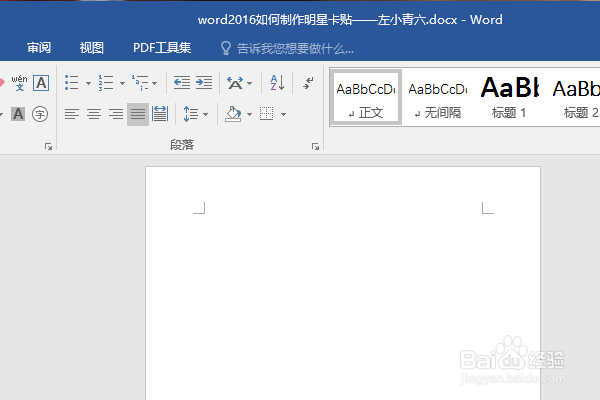Viewport: 600px width, 400px height.
Task: Center align the text
Action: click(x=94, y=114)
